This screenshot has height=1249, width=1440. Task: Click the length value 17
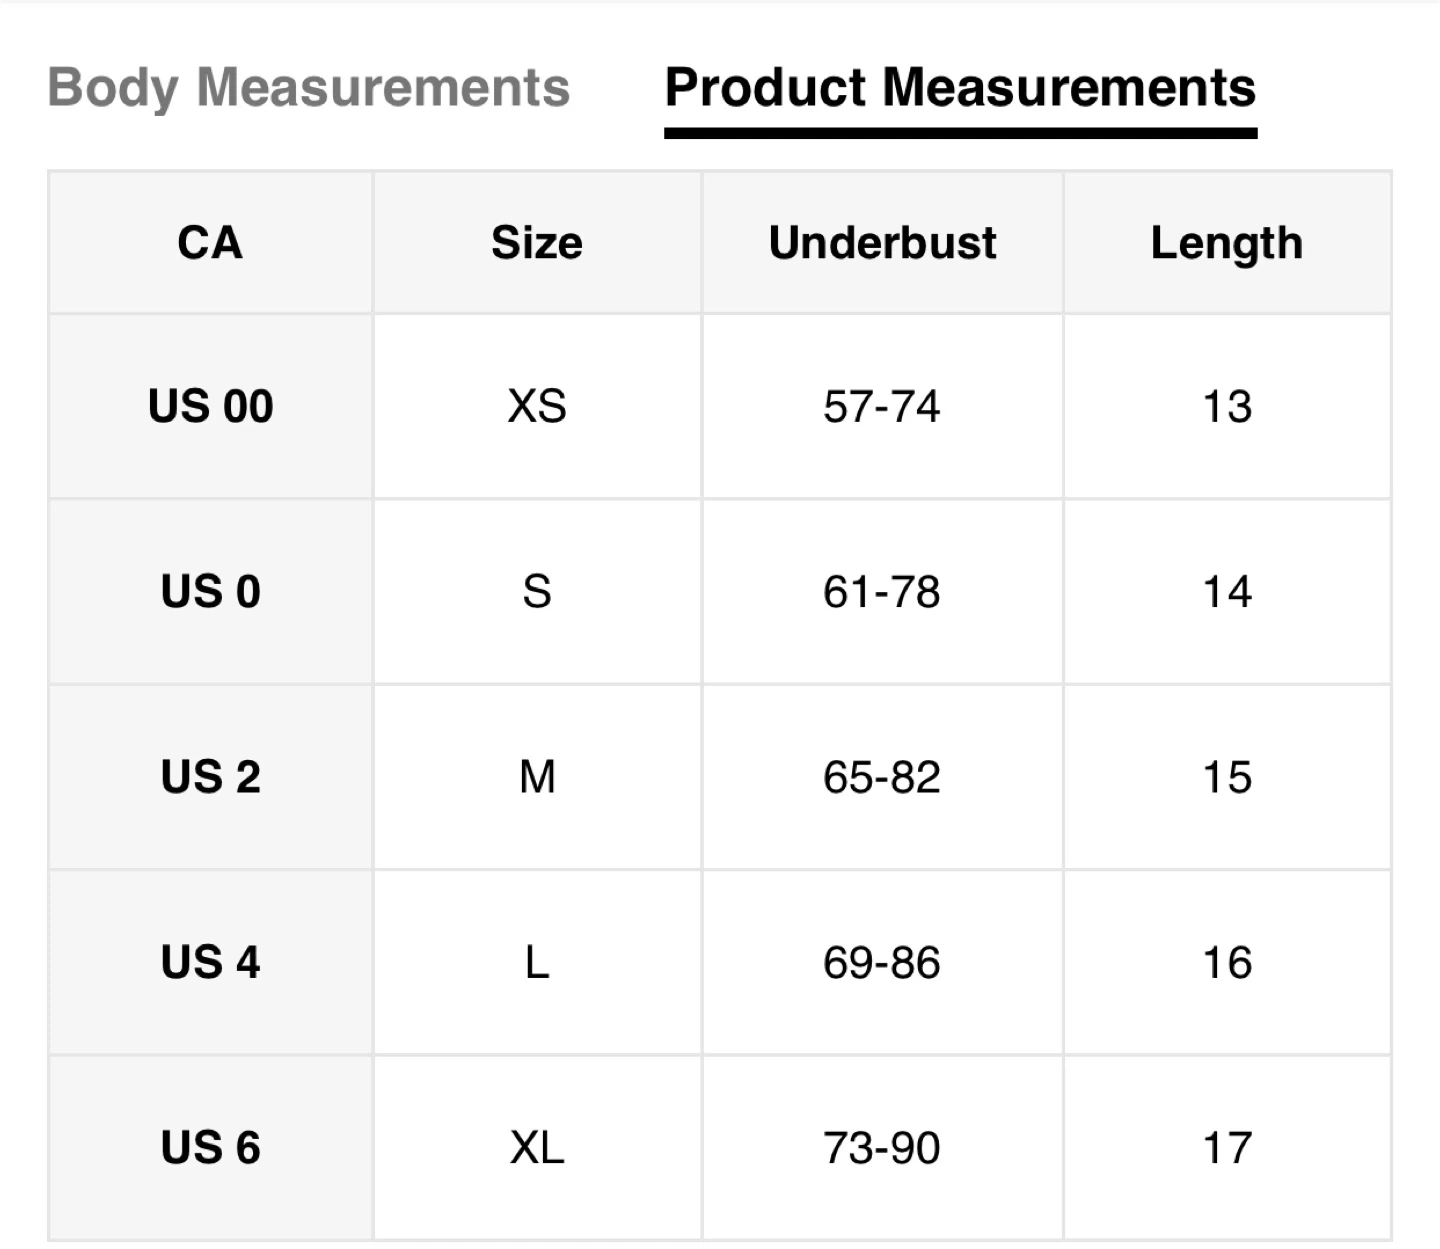(1226, 1147)
